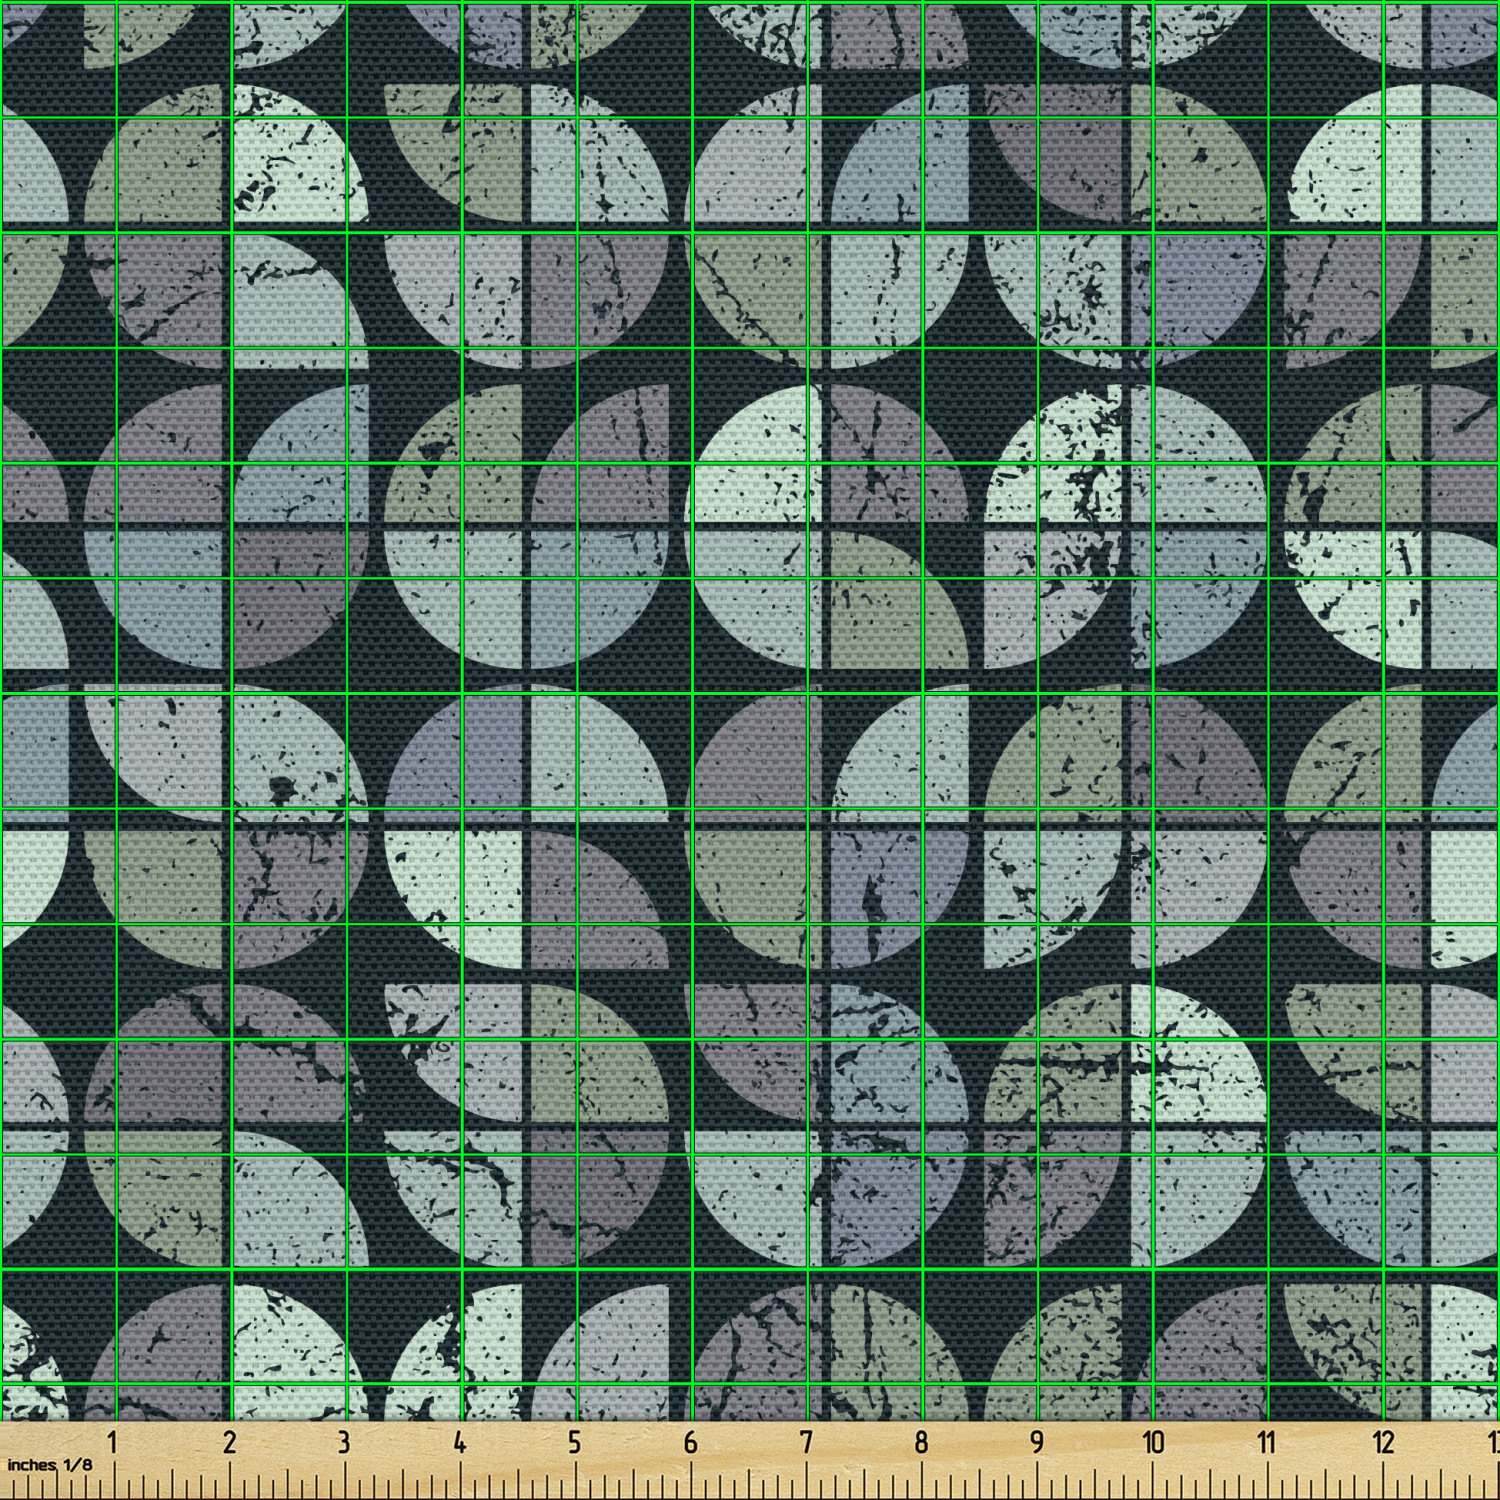The image size is (1500, 1500).
Task: Select the "10" inch ruler number
Action: pos(1153,1442)
